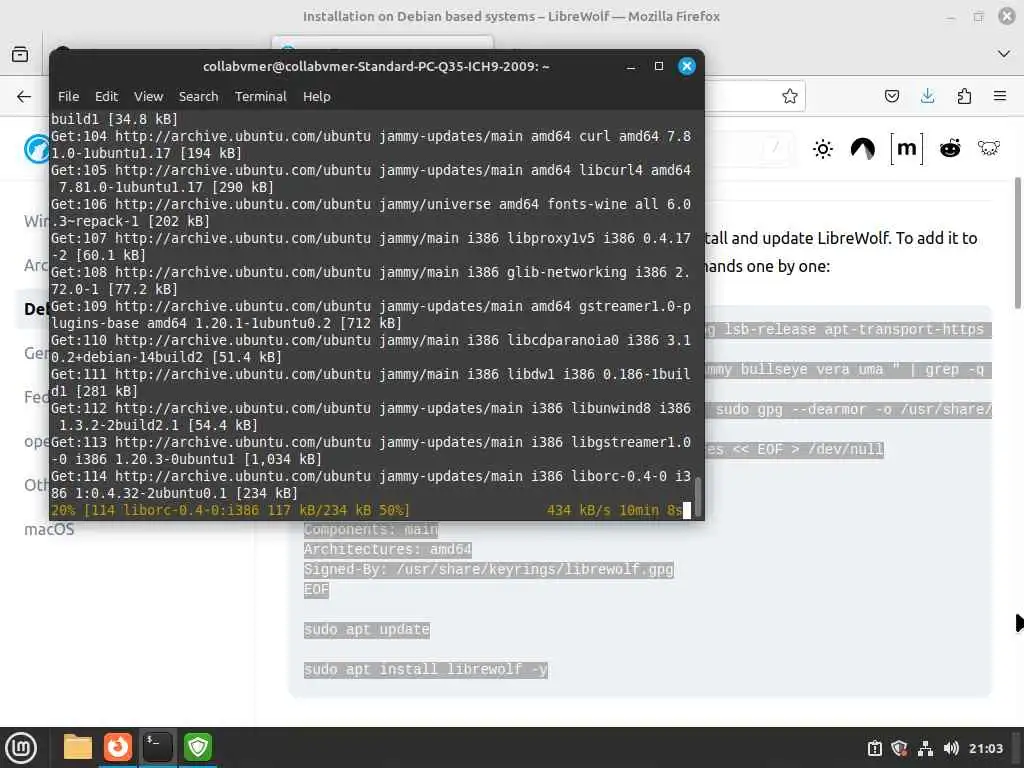This screenshot has height=768, width=1024.
Task: Click the terminal window scrollbar
Action: click(697, 496)
